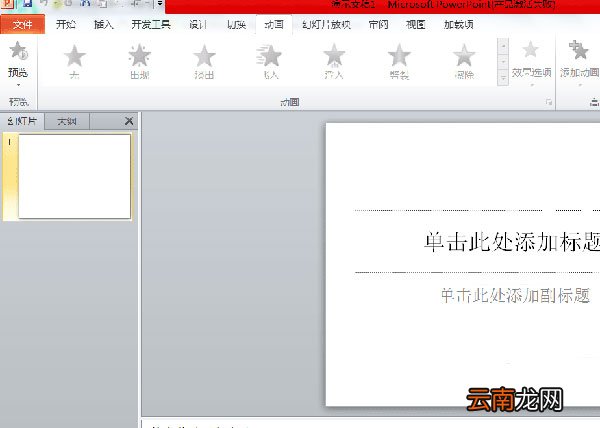Apply the 飞入 (Fly In) animation
600x428 pixels.
(x=270, y=61)
